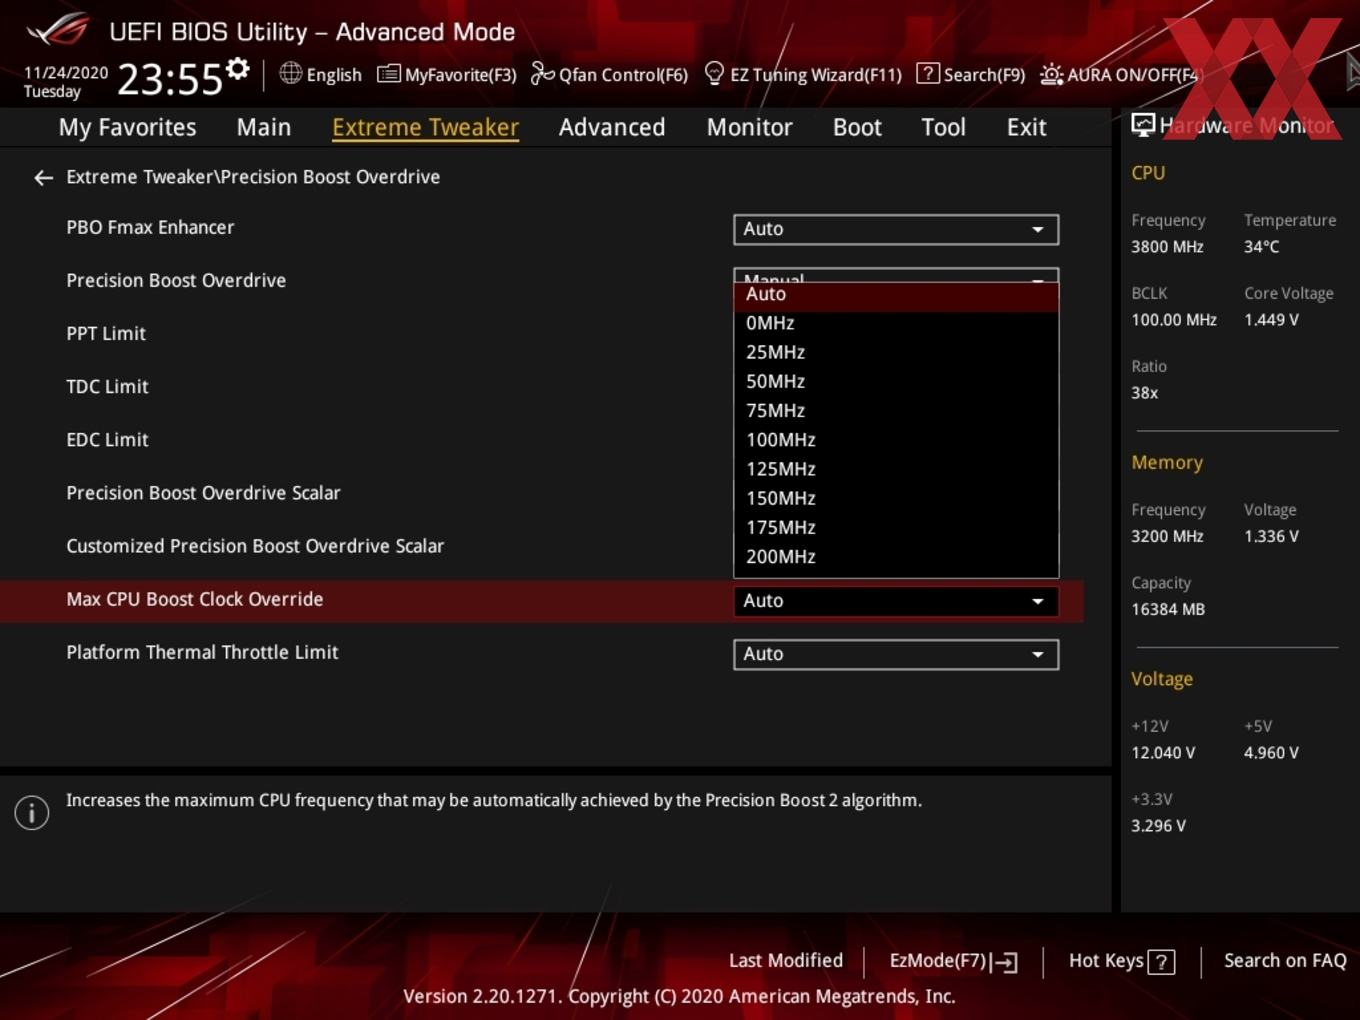Switch to My Favorites tab
Image resolution: width=1360 pixels, height=1020 pixels.
[x=127, y=127]
